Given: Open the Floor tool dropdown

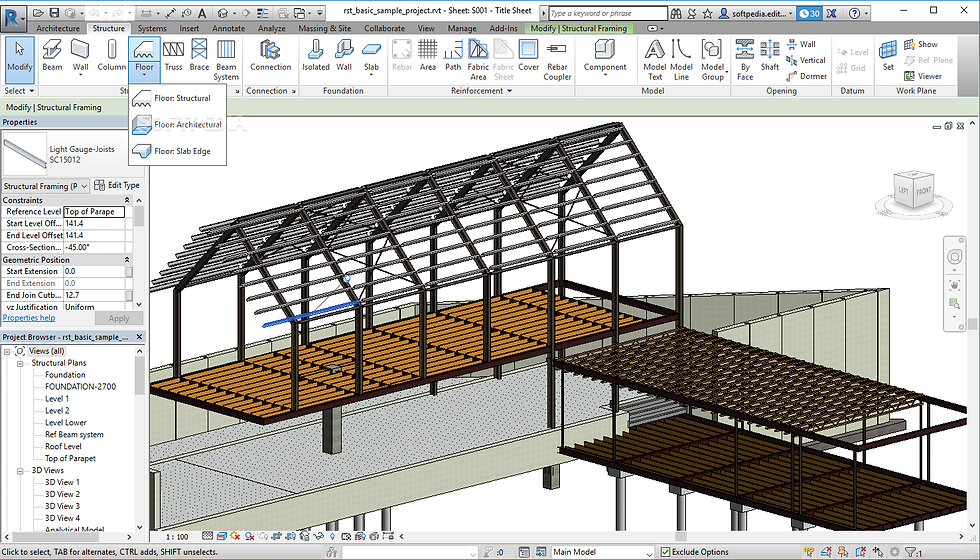Looking at the screenshot, I should pyautogui.click(x=144, y=75).
